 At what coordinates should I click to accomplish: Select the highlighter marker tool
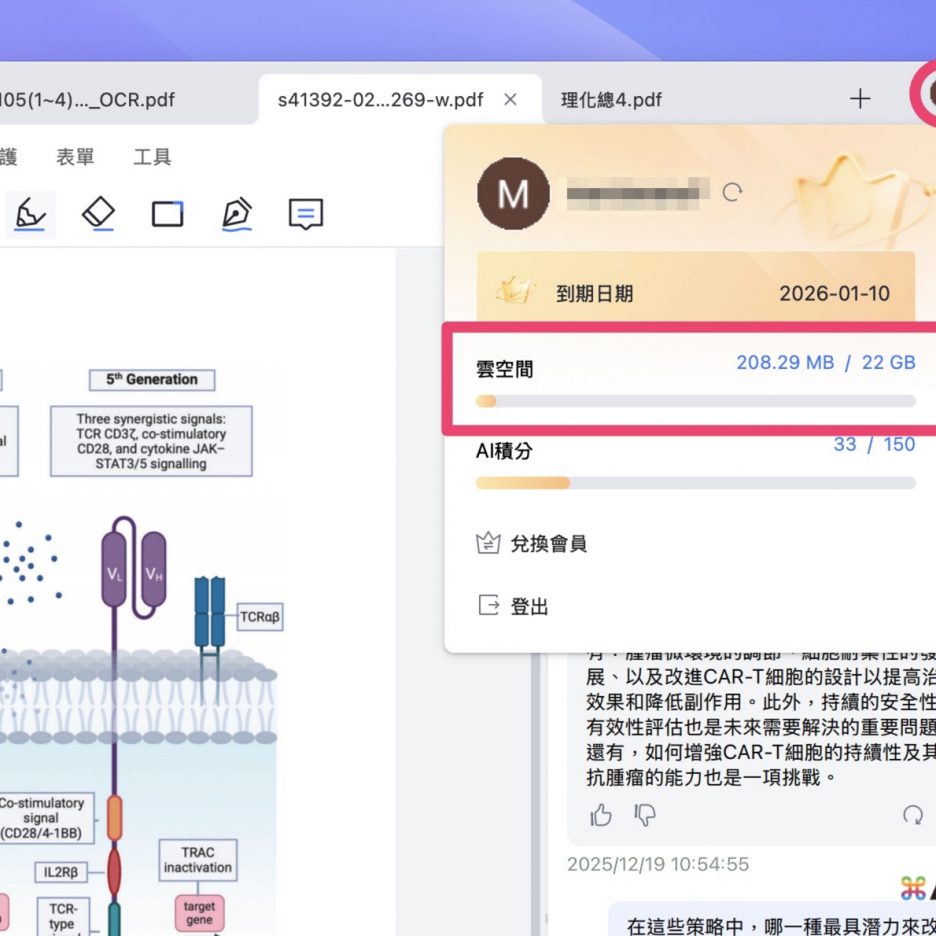pos(30,214)
